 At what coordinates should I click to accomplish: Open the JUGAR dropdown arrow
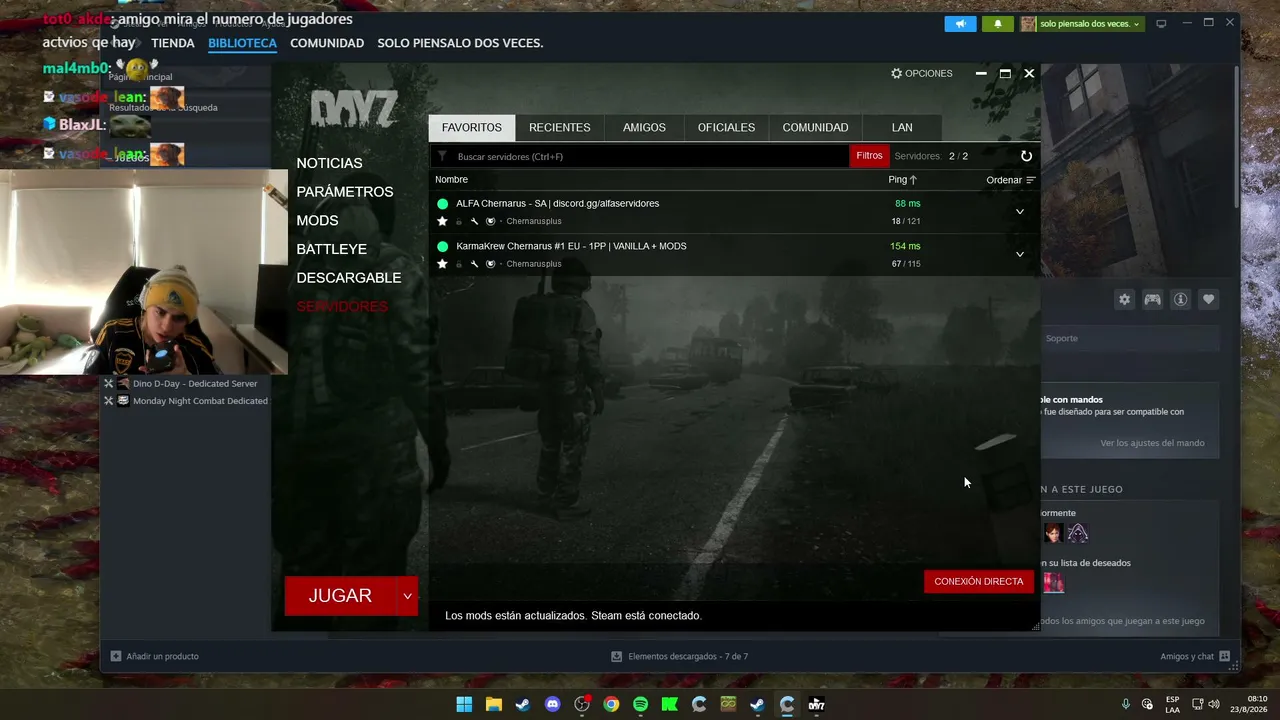coord(407,596)
